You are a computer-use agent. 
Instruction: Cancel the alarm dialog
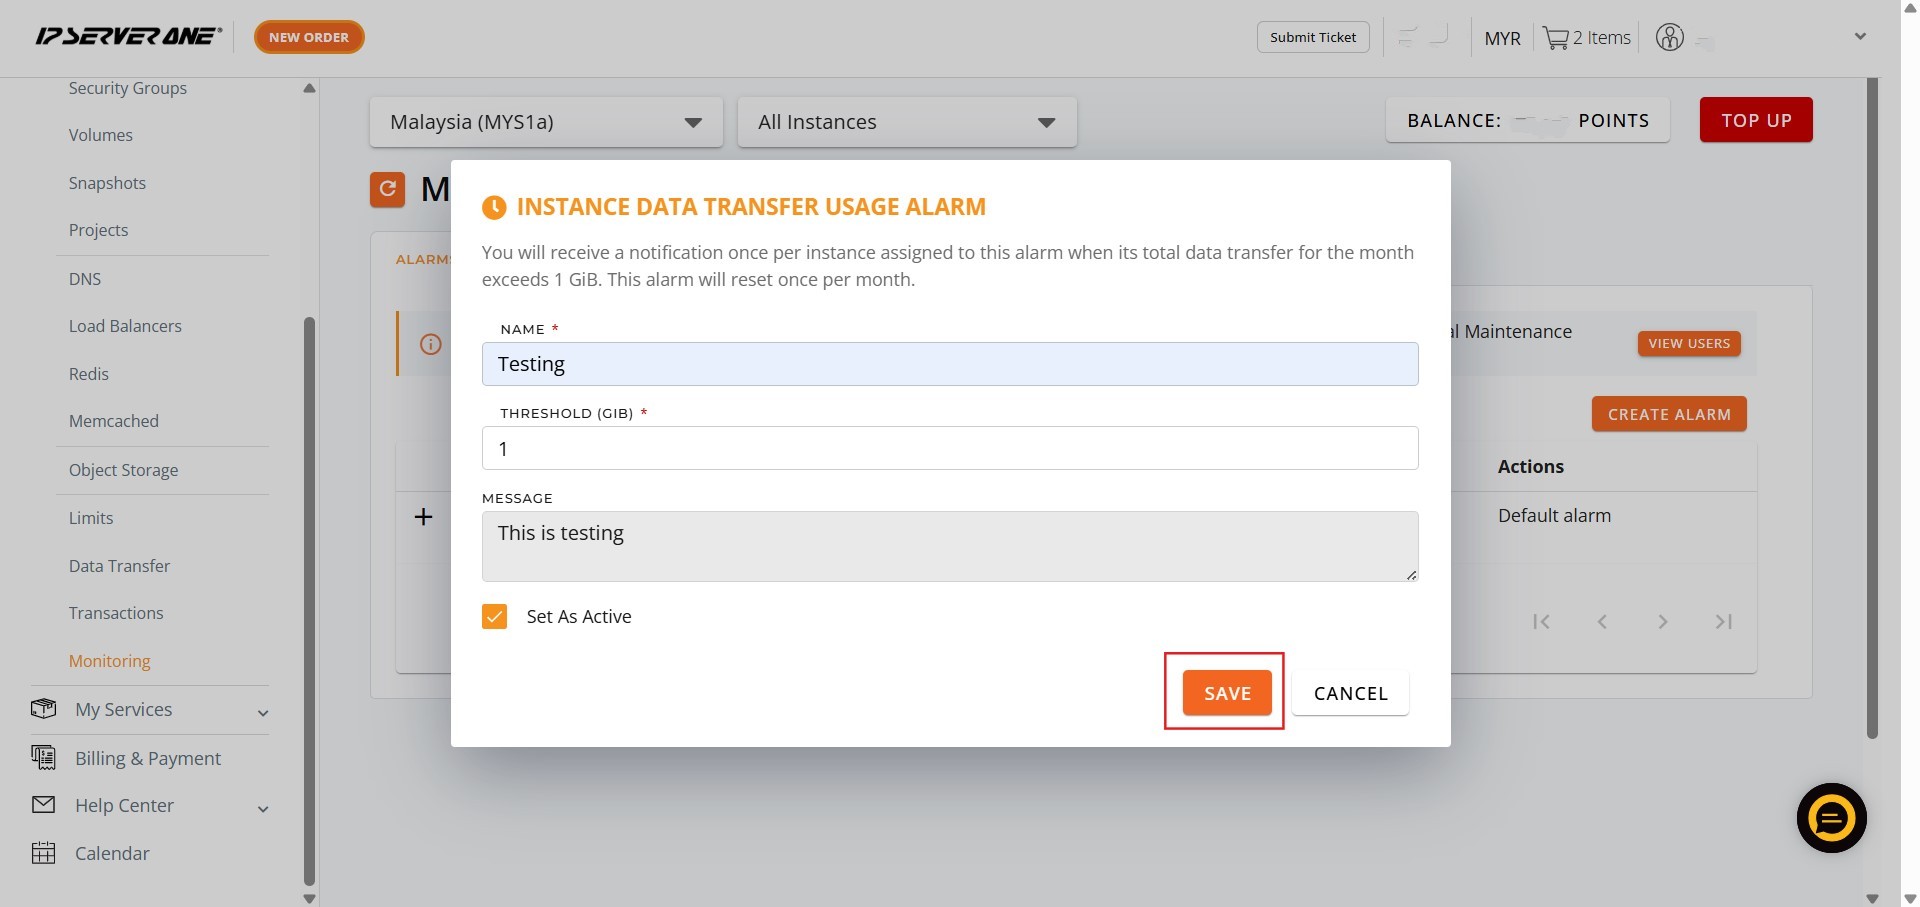pos(1349,693)
